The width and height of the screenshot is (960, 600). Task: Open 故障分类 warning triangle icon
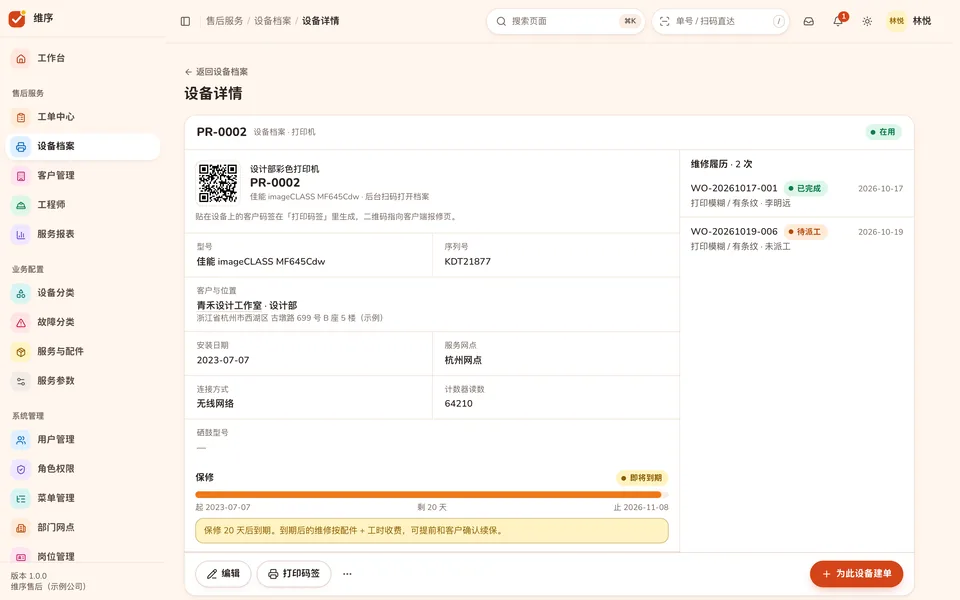(x=21, y=323)
